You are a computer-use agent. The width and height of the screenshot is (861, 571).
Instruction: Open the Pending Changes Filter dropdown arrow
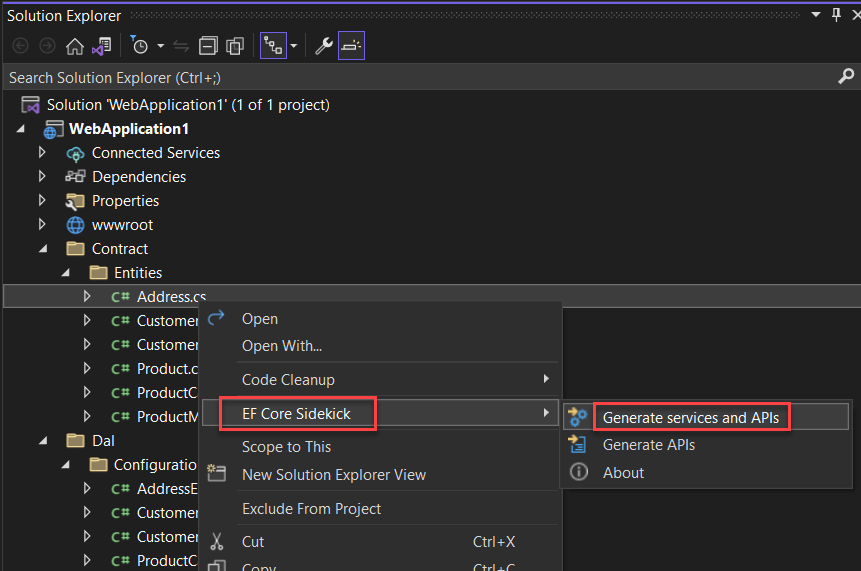point(161,46)
